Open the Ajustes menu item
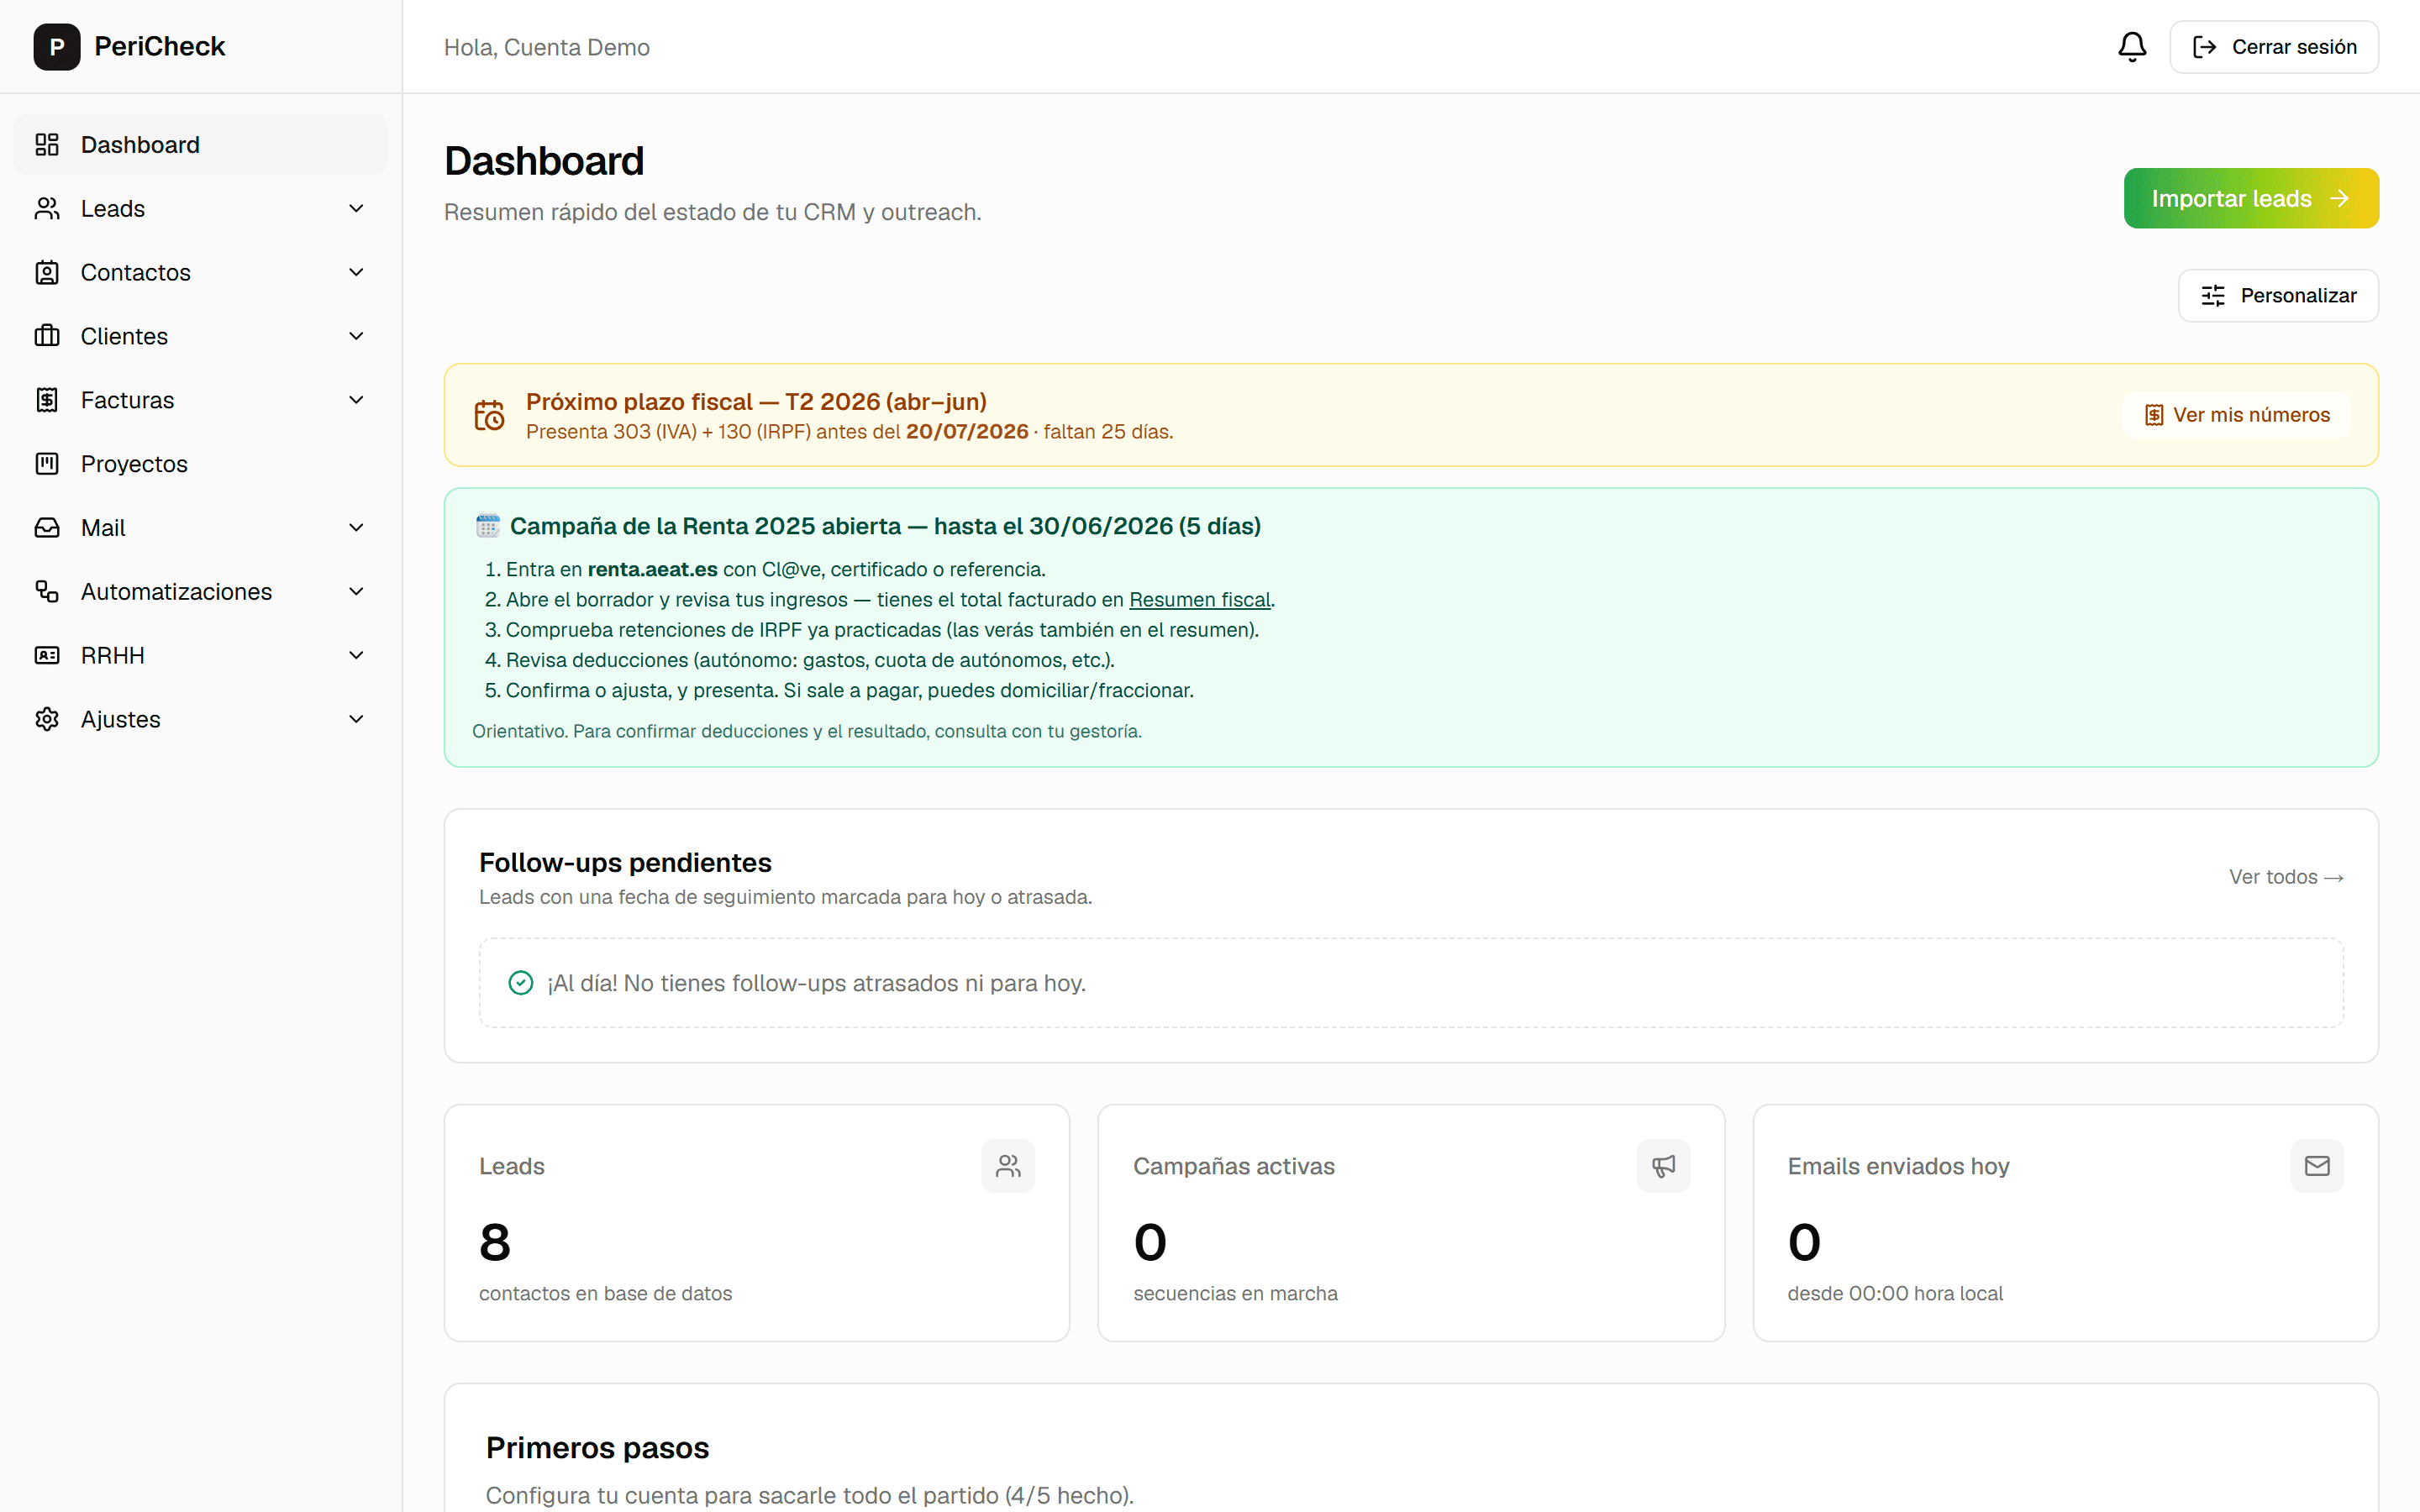This screenshot has height=1512, width=2420. coord(201,719)
